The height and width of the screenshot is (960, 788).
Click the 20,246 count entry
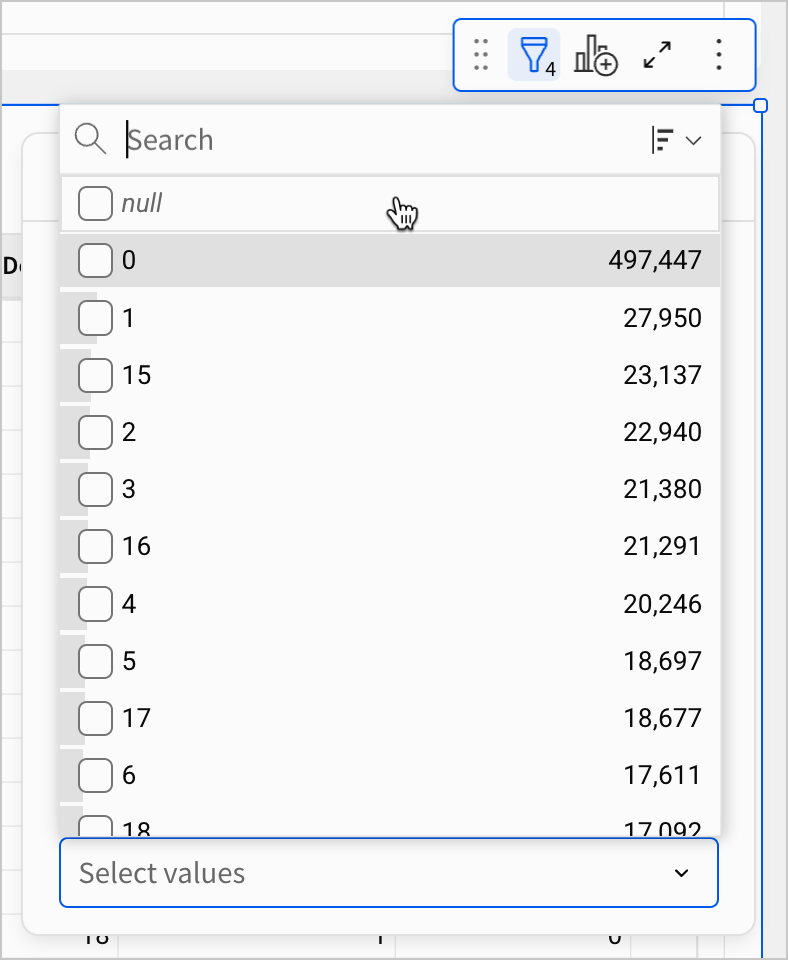656,604
